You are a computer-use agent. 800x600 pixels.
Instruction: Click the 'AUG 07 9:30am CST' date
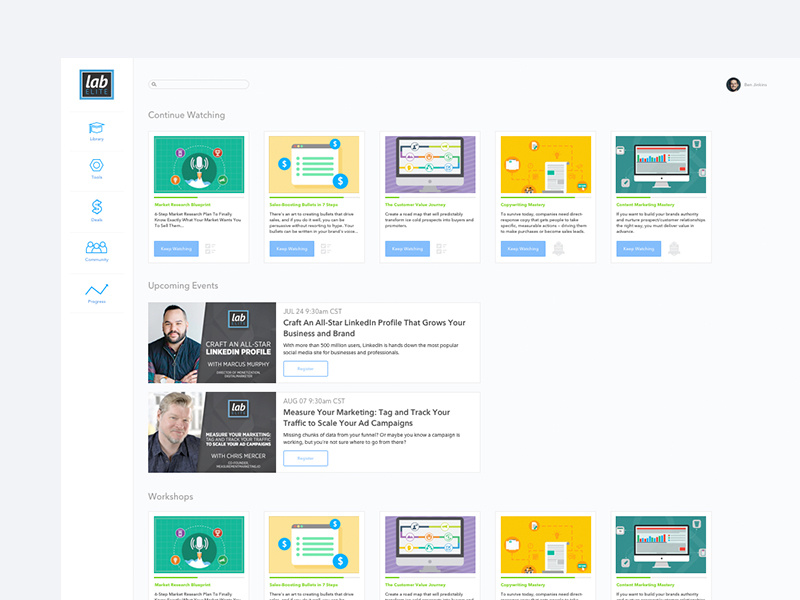coord(314,401)
